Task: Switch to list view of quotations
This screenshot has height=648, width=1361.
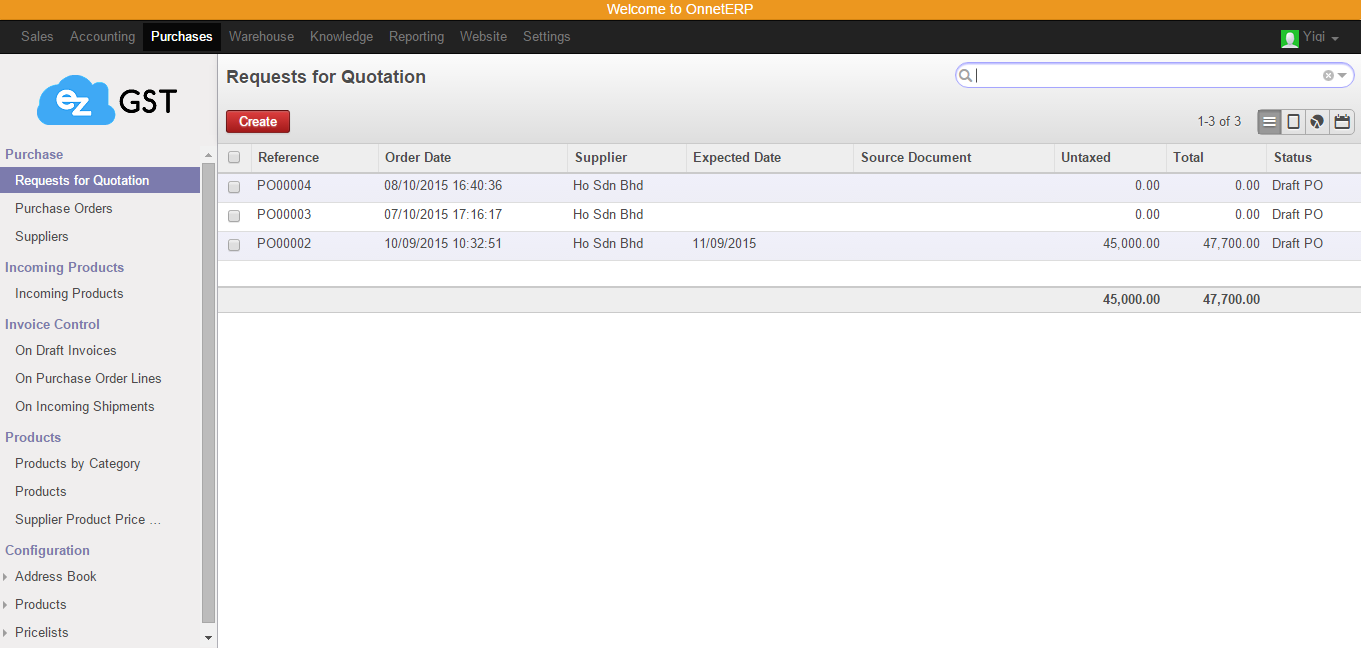Action: click(1268, 121)
